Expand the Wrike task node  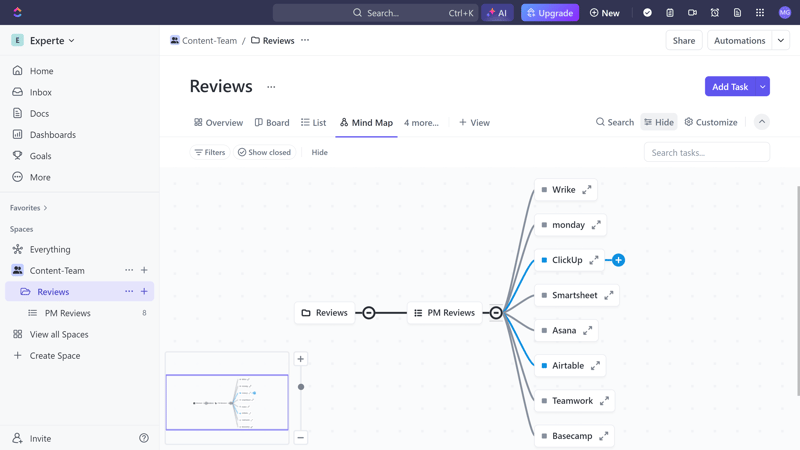click(x=587, y=190)
